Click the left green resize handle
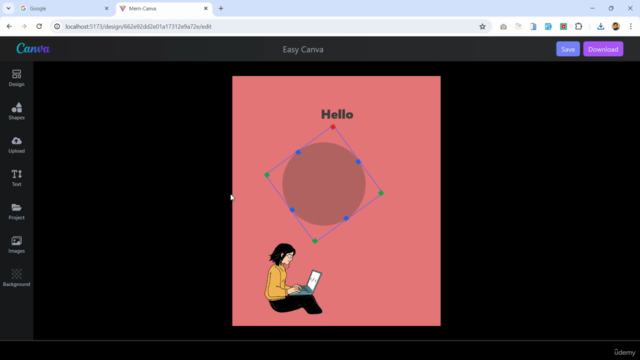Screen dimensions: 640x360 [267, 175]
